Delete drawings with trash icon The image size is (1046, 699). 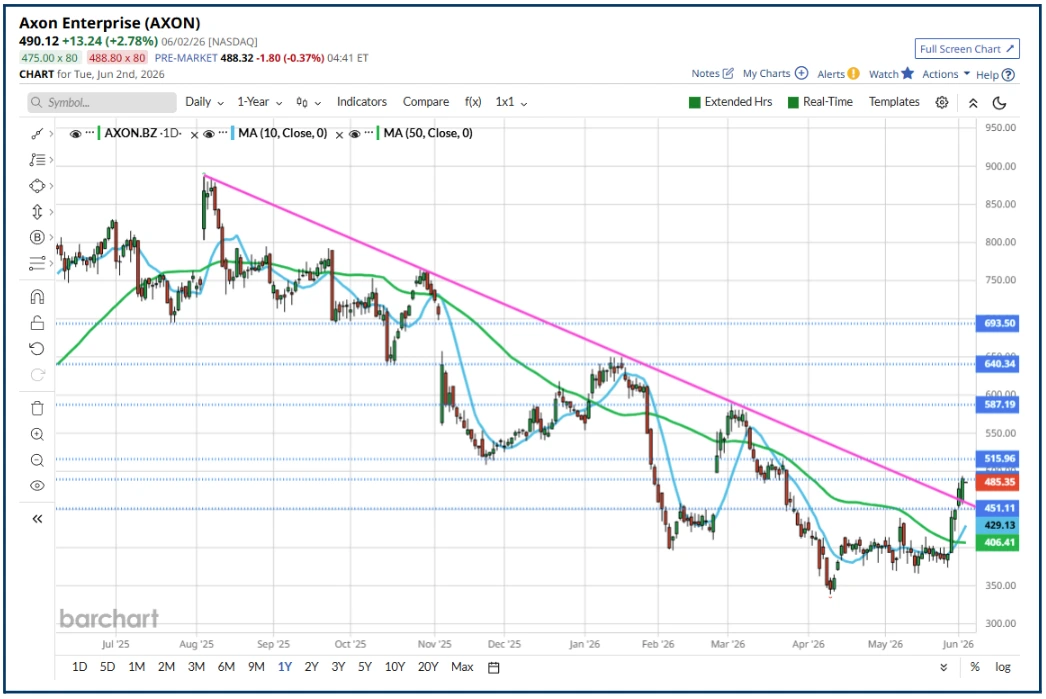point(37,408)
